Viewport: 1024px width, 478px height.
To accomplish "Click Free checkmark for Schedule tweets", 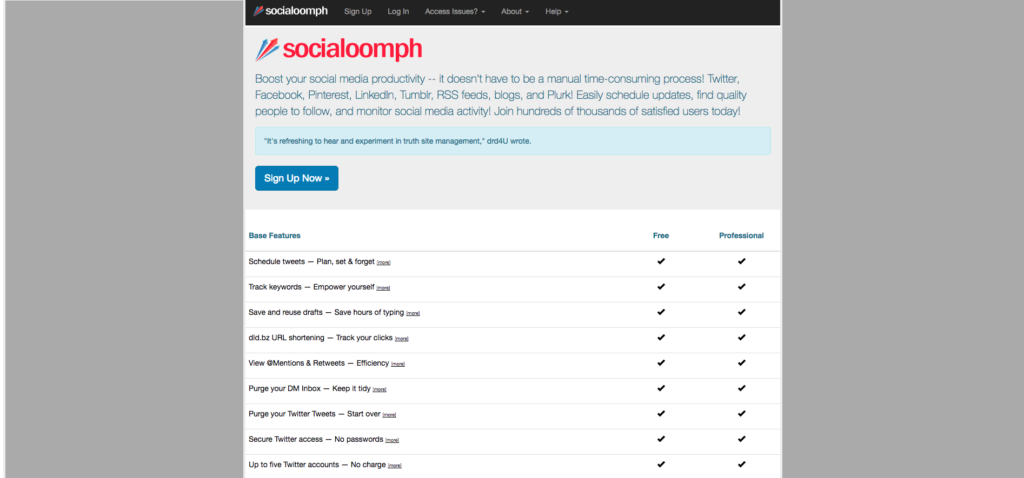I will (x=661, y=261).
